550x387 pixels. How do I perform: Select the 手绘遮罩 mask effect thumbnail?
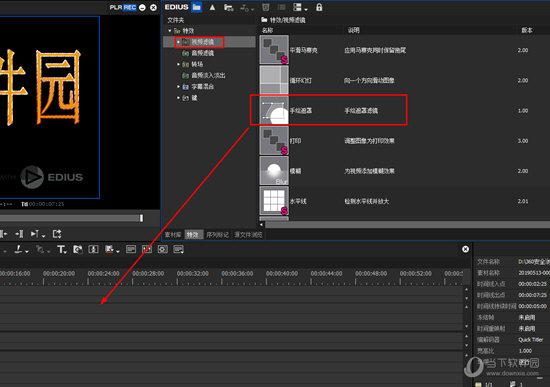(274, 111)
